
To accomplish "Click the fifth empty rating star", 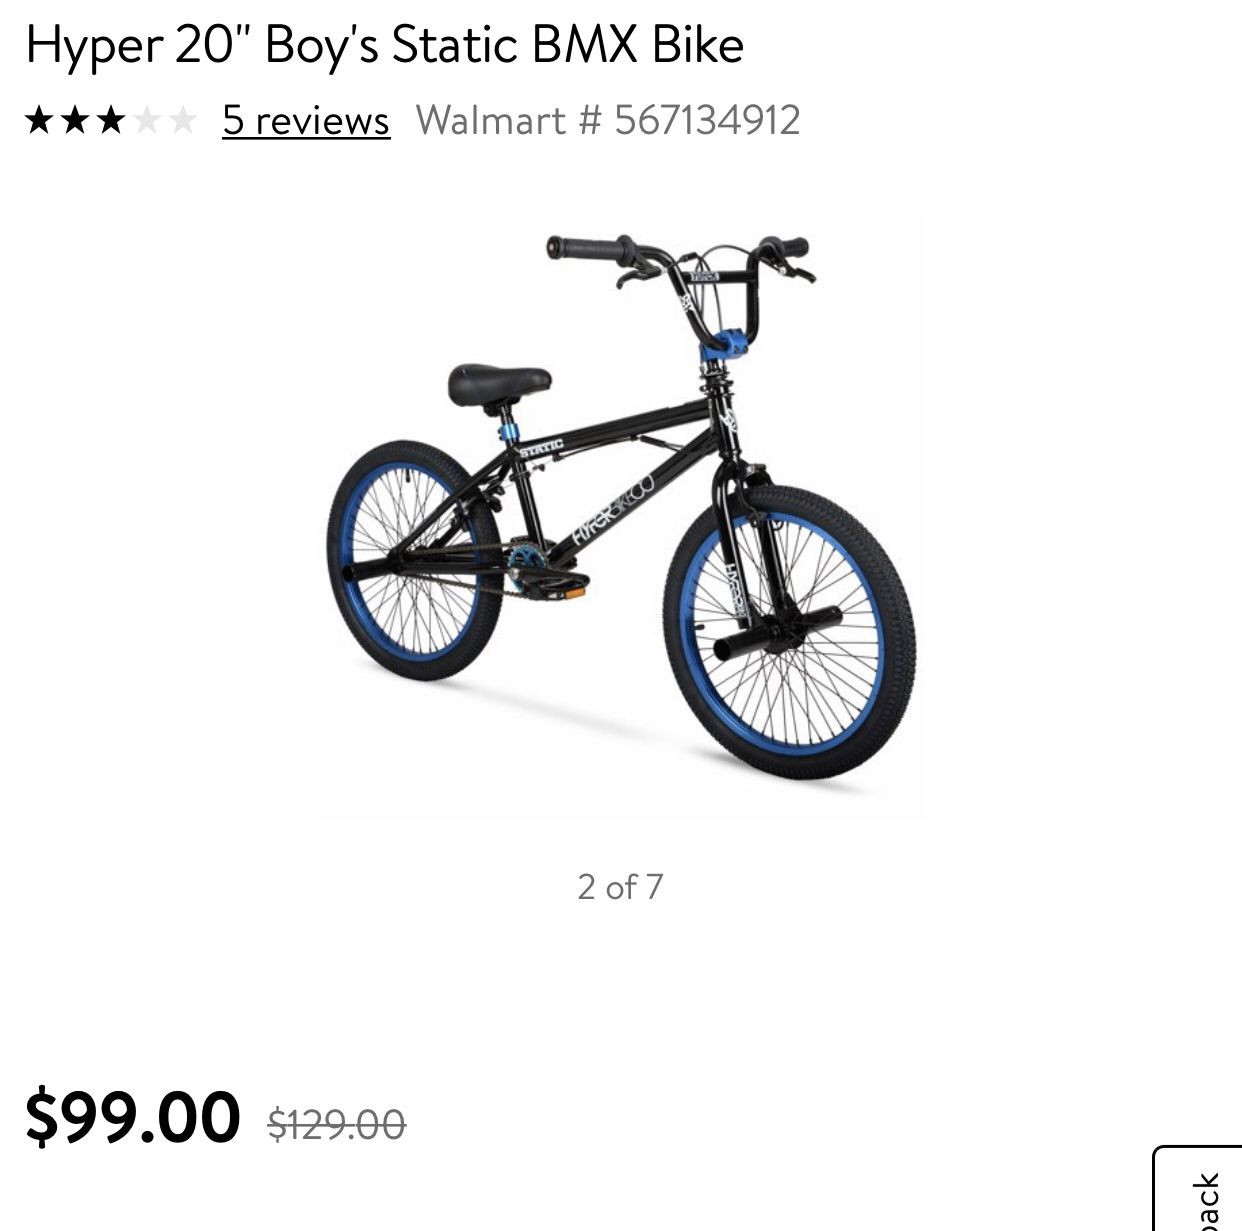I will (x=181, y=121).
